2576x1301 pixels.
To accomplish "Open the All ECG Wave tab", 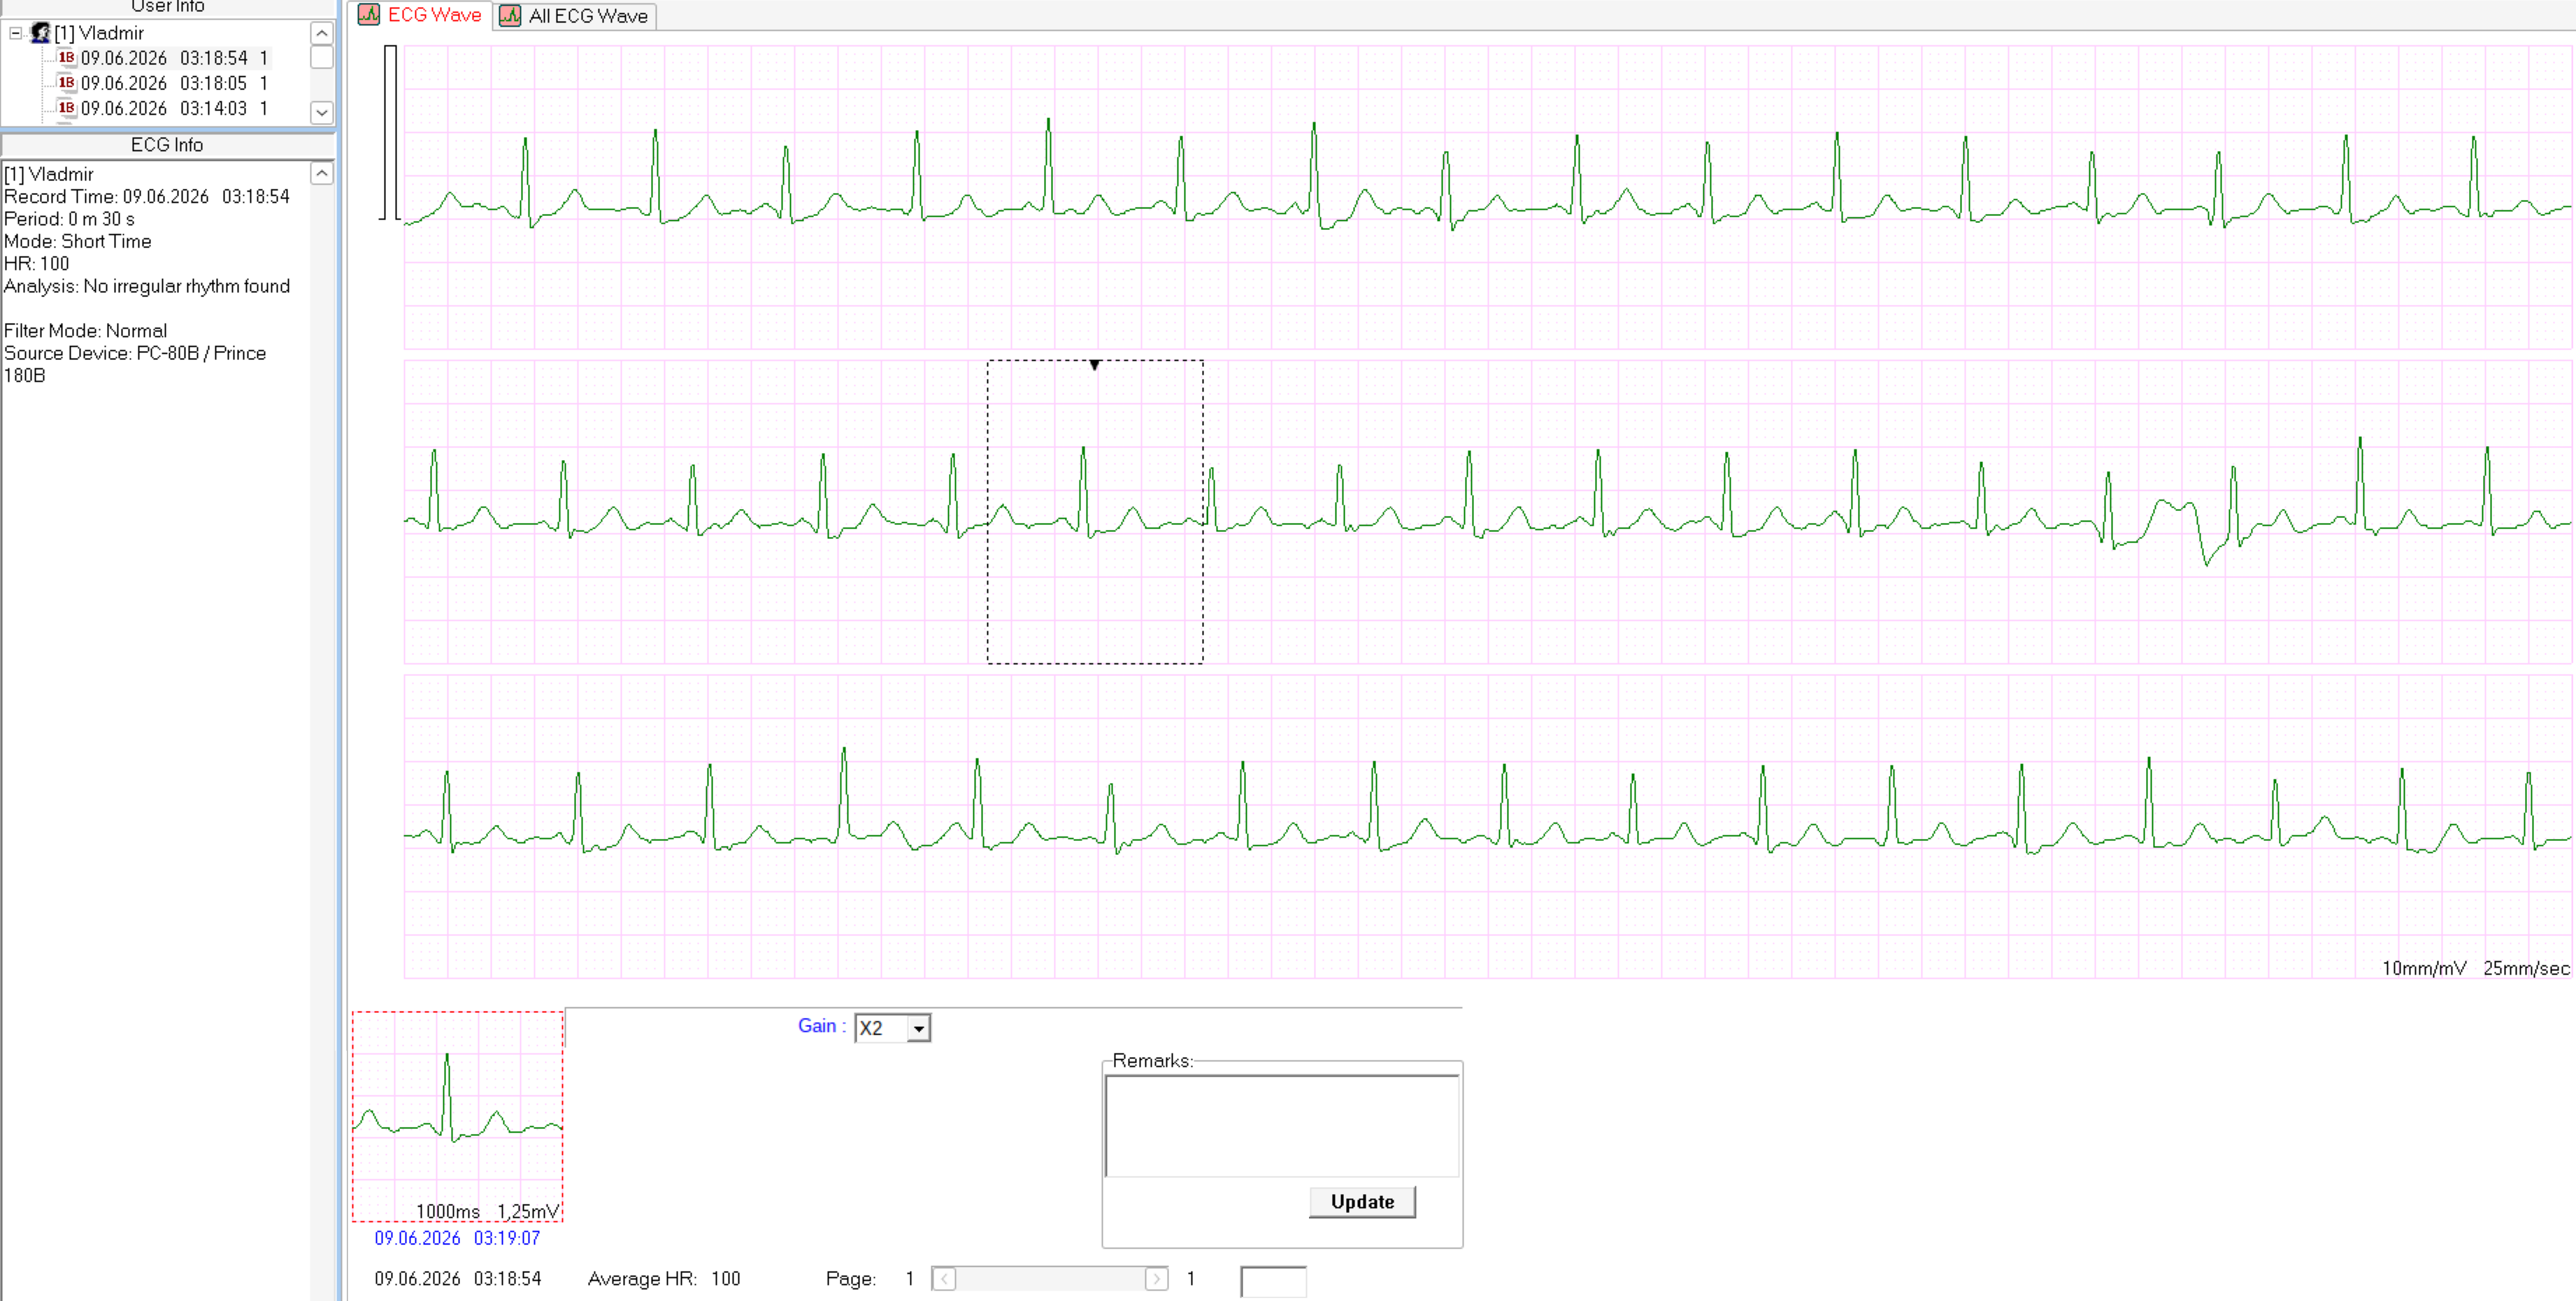I will pyautogui.click(x=575, y=16).
